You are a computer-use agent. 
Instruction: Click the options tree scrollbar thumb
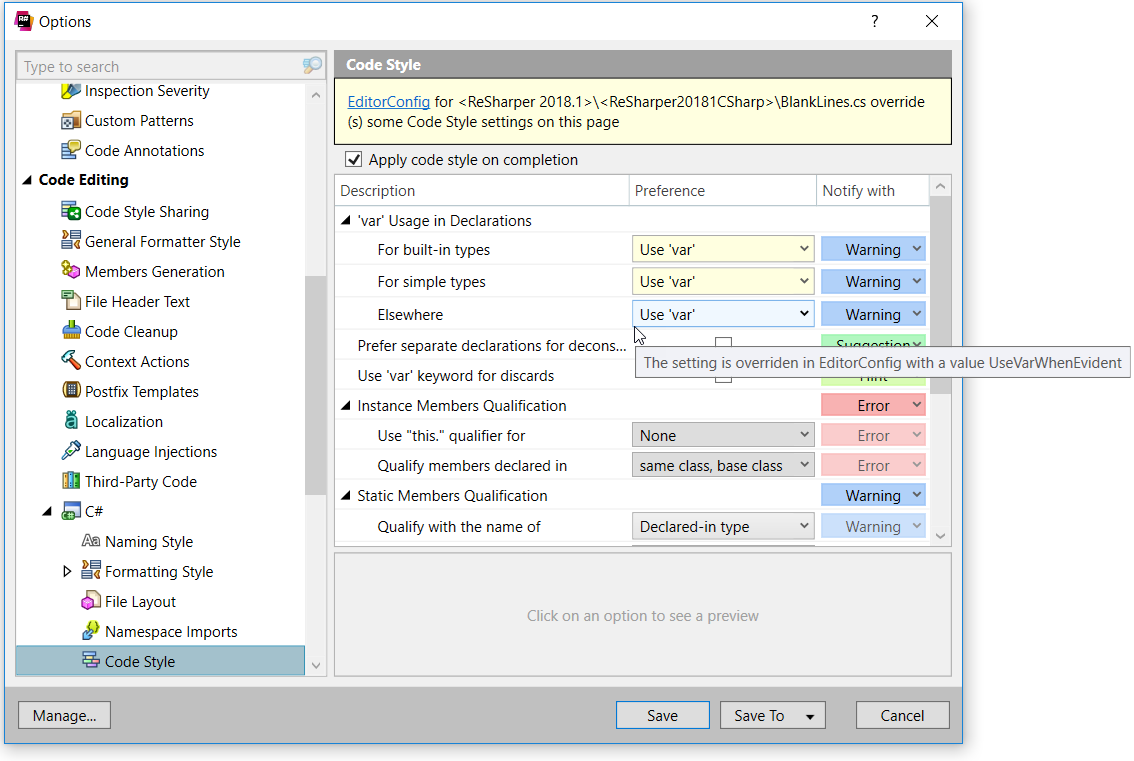click(x=315, y=385)
